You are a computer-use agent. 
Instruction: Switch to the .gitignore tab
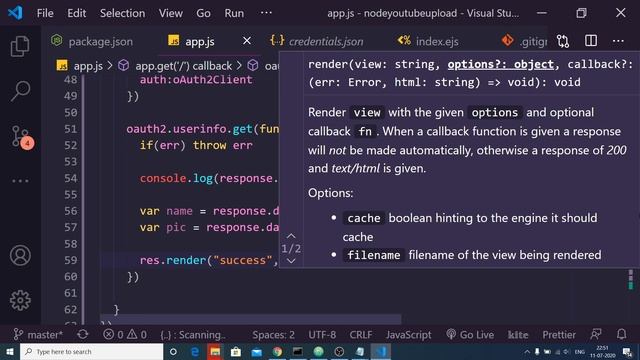[x=524, y=41]
